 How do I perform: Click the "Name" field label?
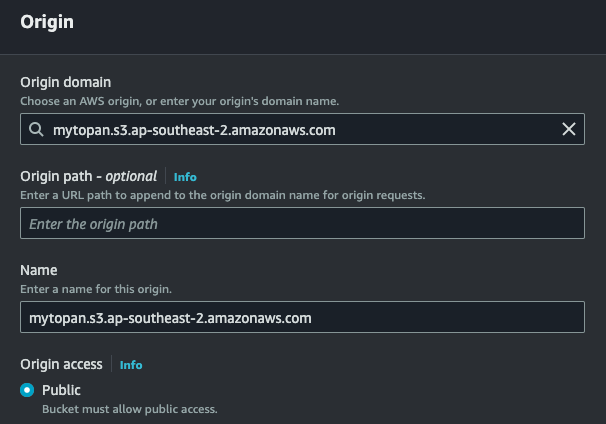click(x=39, y=270)
